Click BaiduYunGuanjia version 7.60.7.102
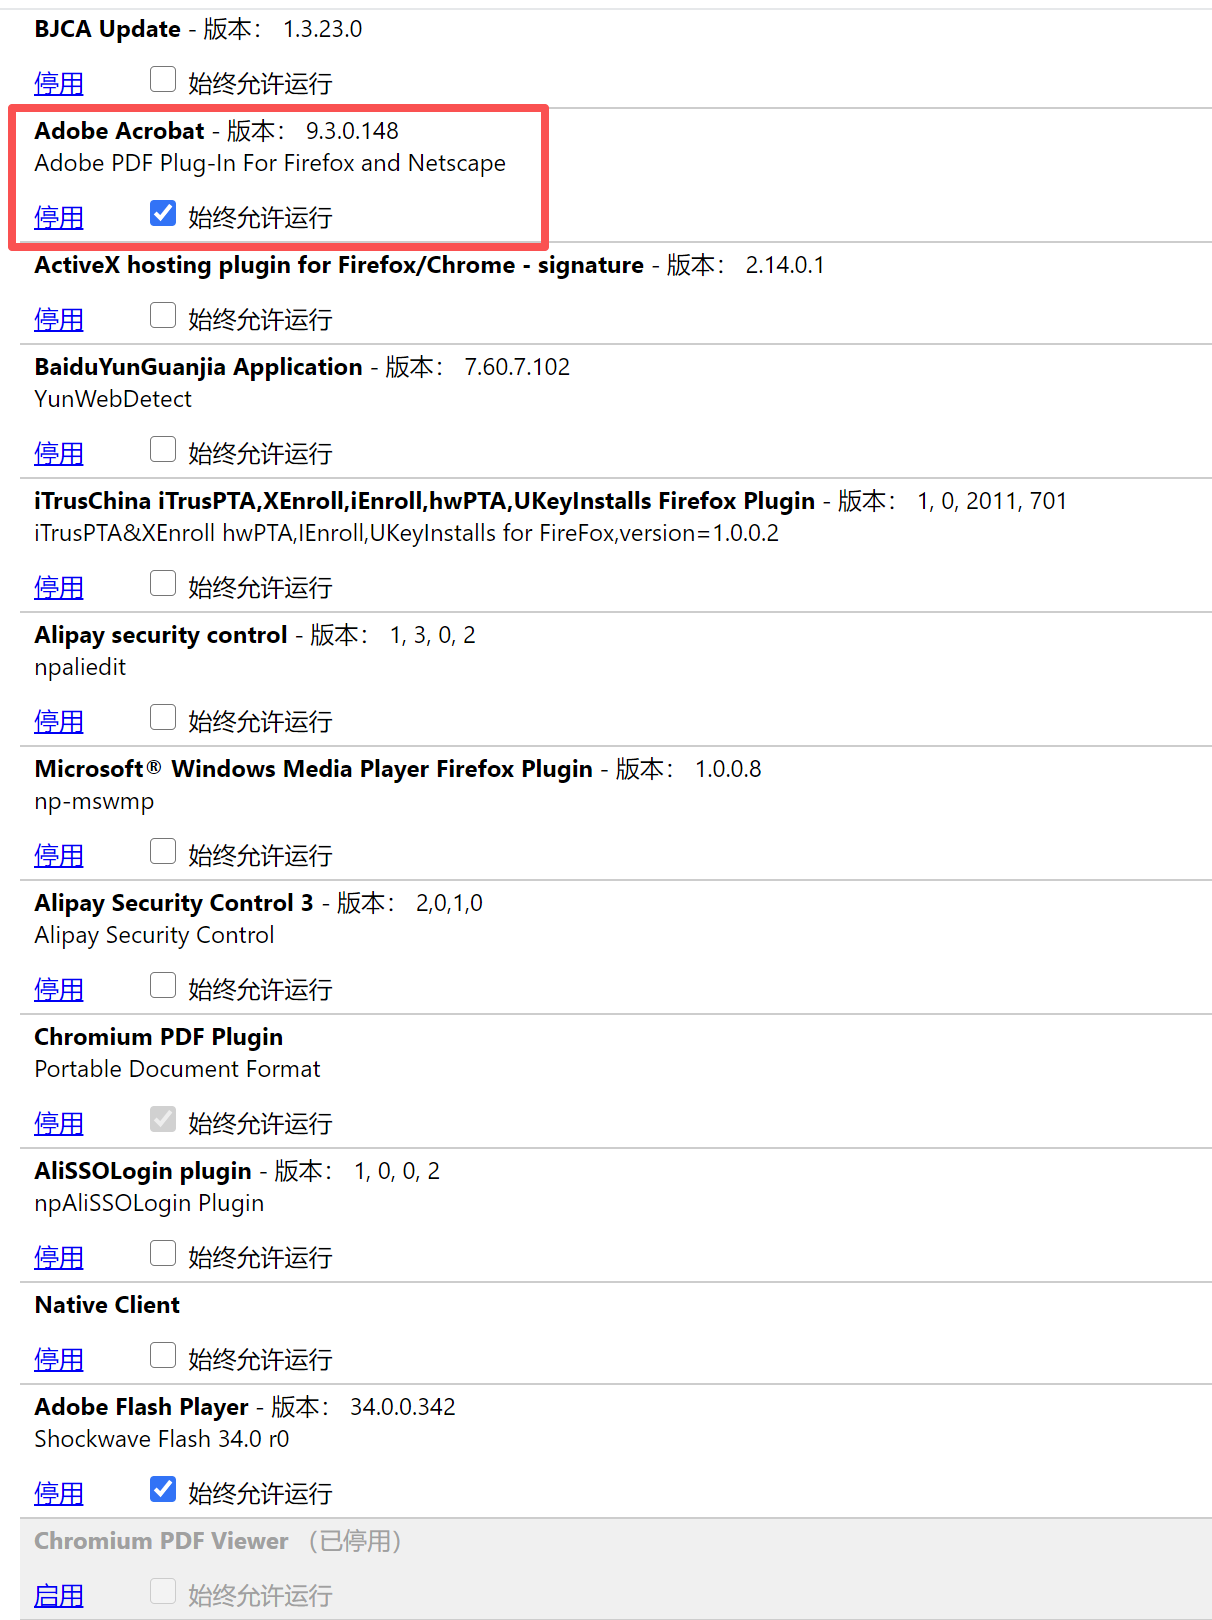This screenshot has width=1212, height=1620. (x=517, y=367)
